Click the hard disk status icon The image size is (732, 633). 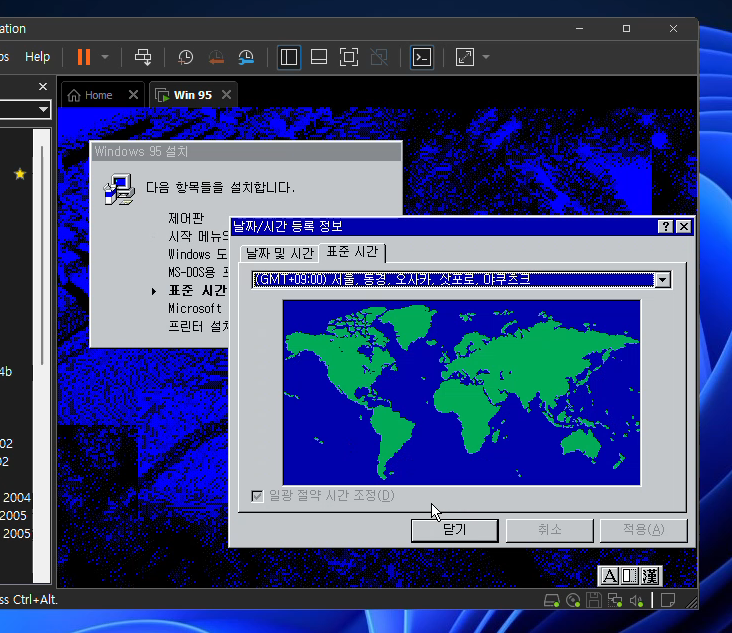(x=552, y=600)
